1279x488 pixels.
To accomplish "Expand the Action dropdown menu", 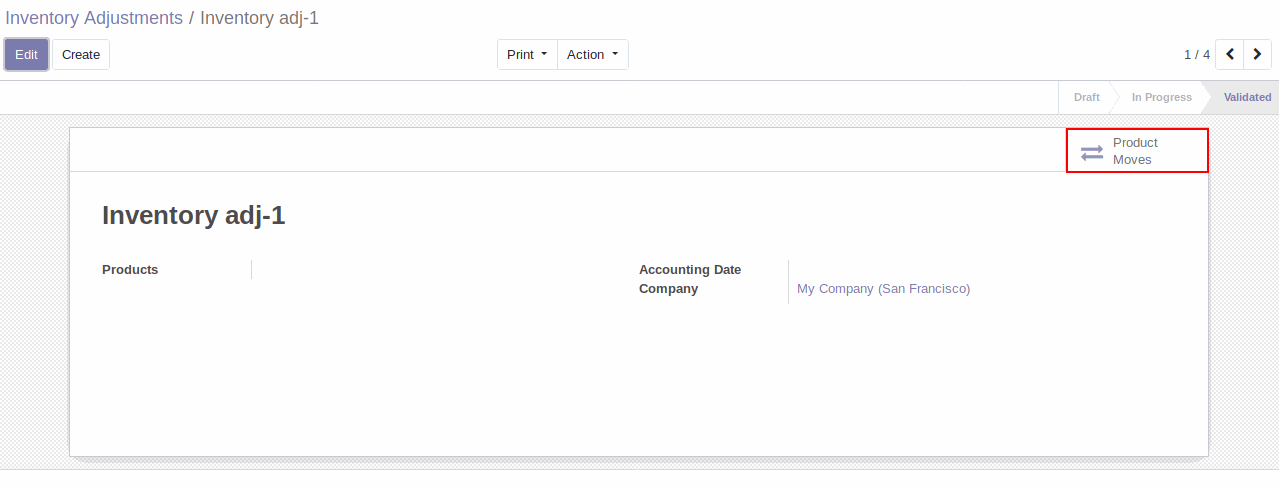I will pos(593,55).
